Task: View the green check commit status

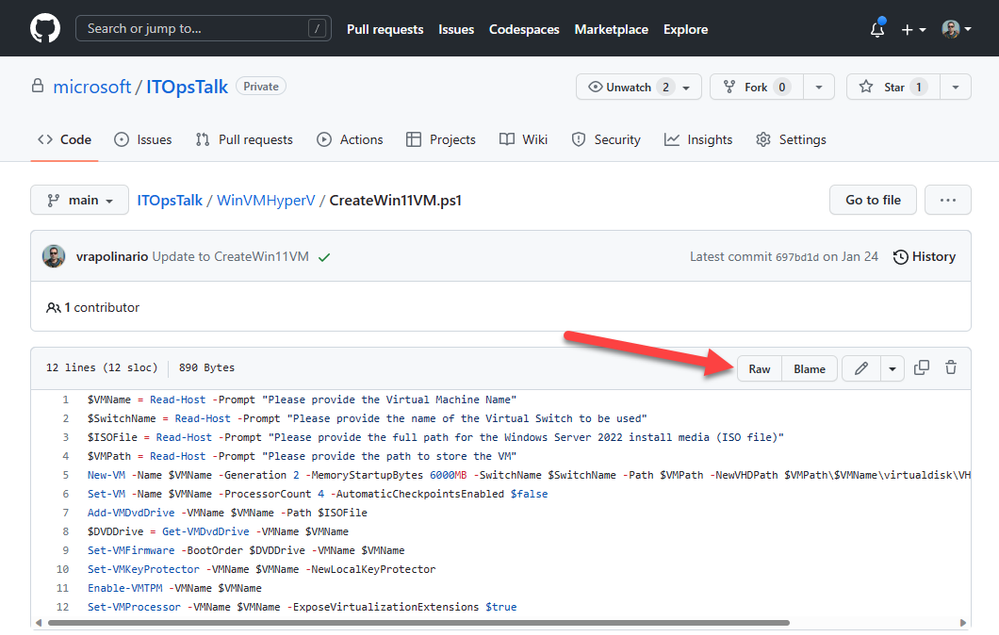Action: pos(324,257)
